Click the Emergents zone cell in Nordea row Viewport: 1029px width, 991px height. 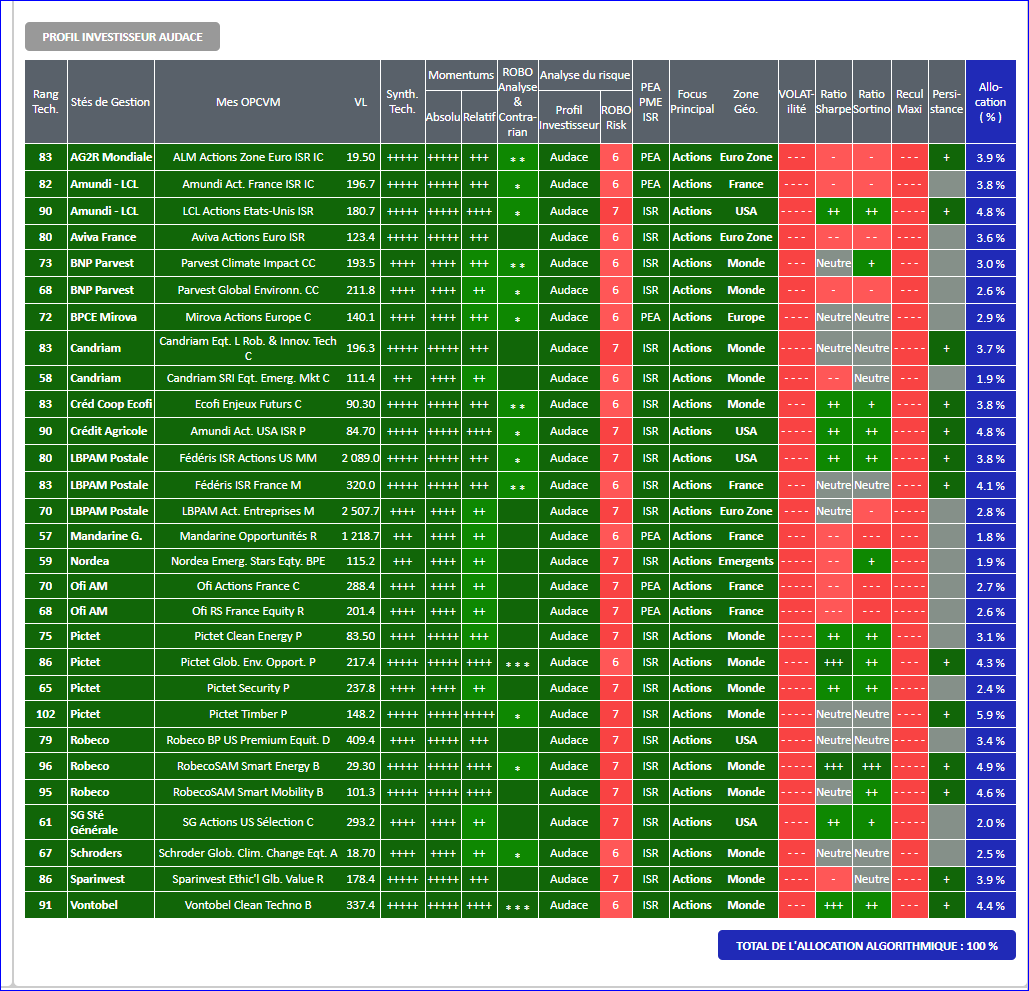tap(746, 560)
